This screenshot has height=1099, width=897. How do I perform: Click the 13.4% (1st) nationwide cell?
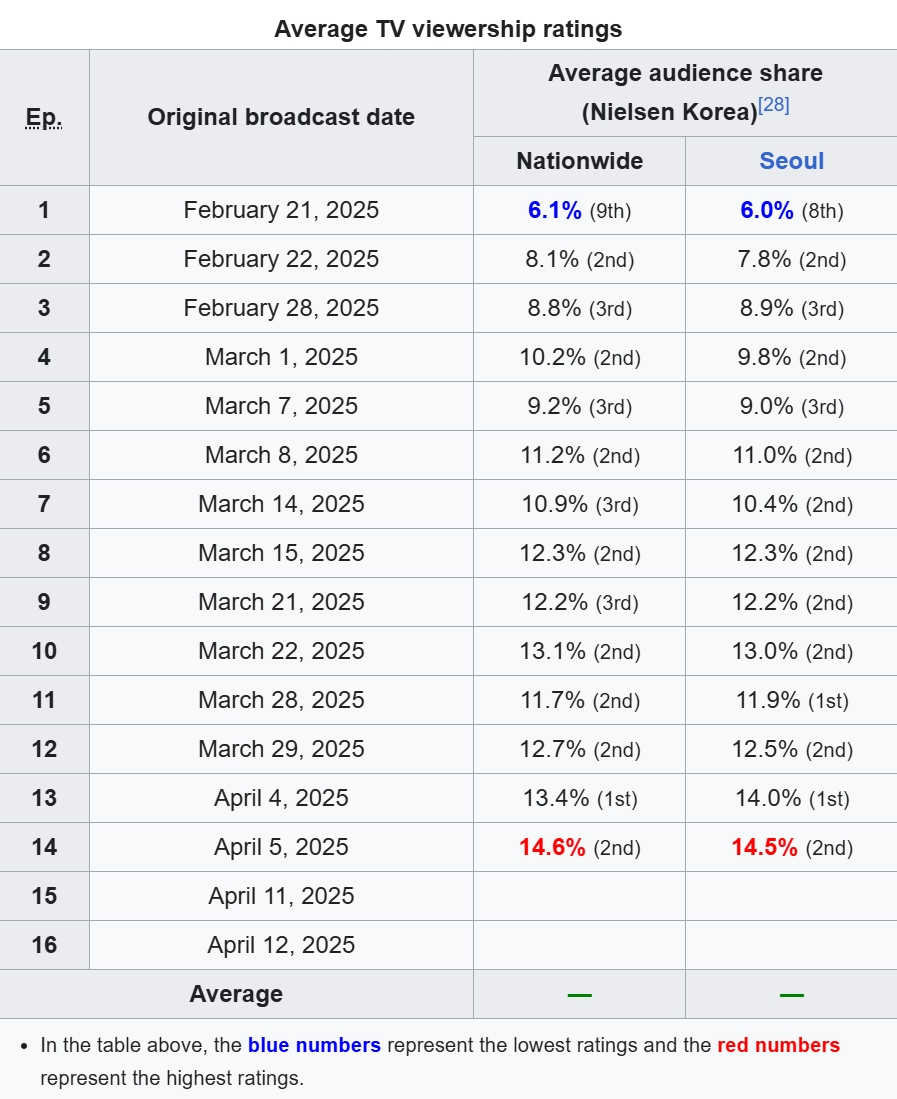[579, 798]
